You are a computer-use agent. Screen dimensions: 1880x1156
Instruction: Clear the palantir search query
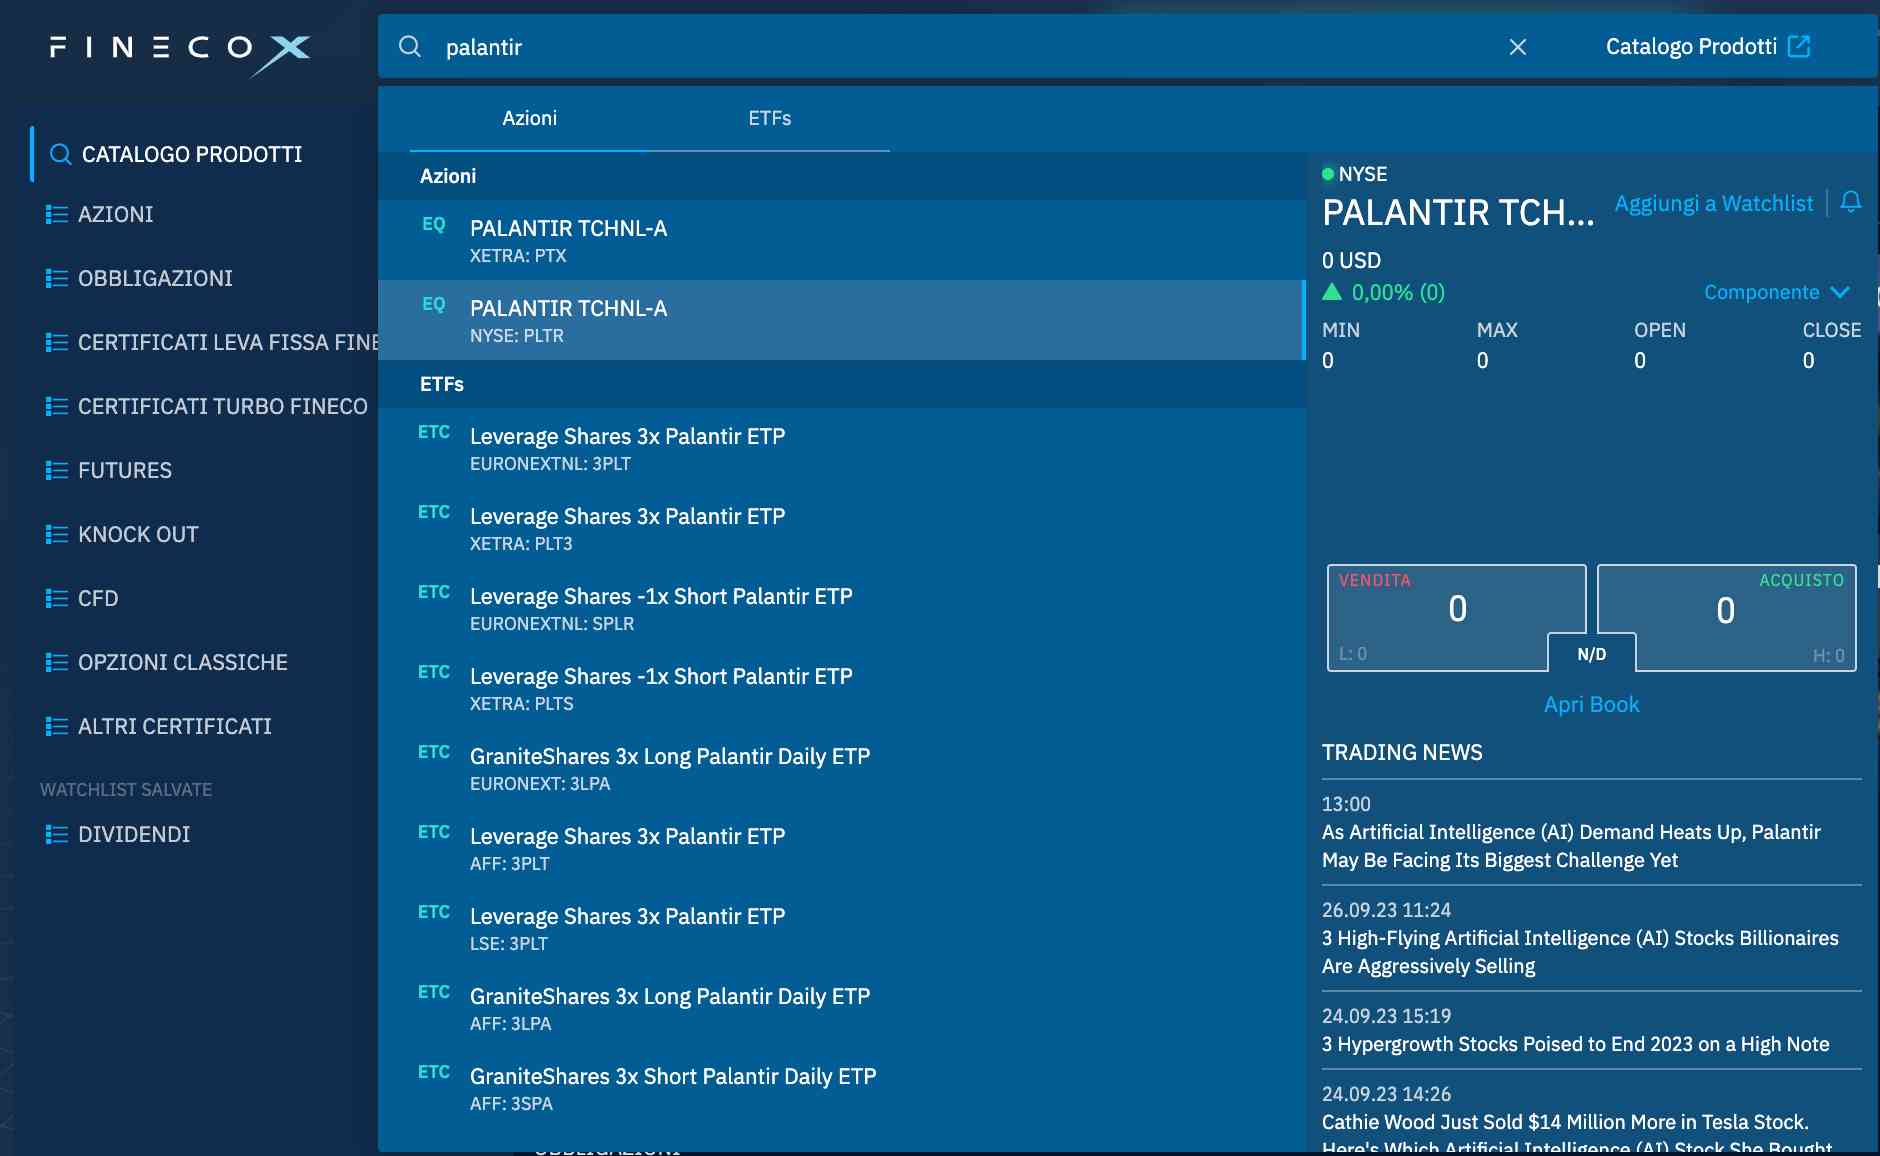[x=1518, y=46]
